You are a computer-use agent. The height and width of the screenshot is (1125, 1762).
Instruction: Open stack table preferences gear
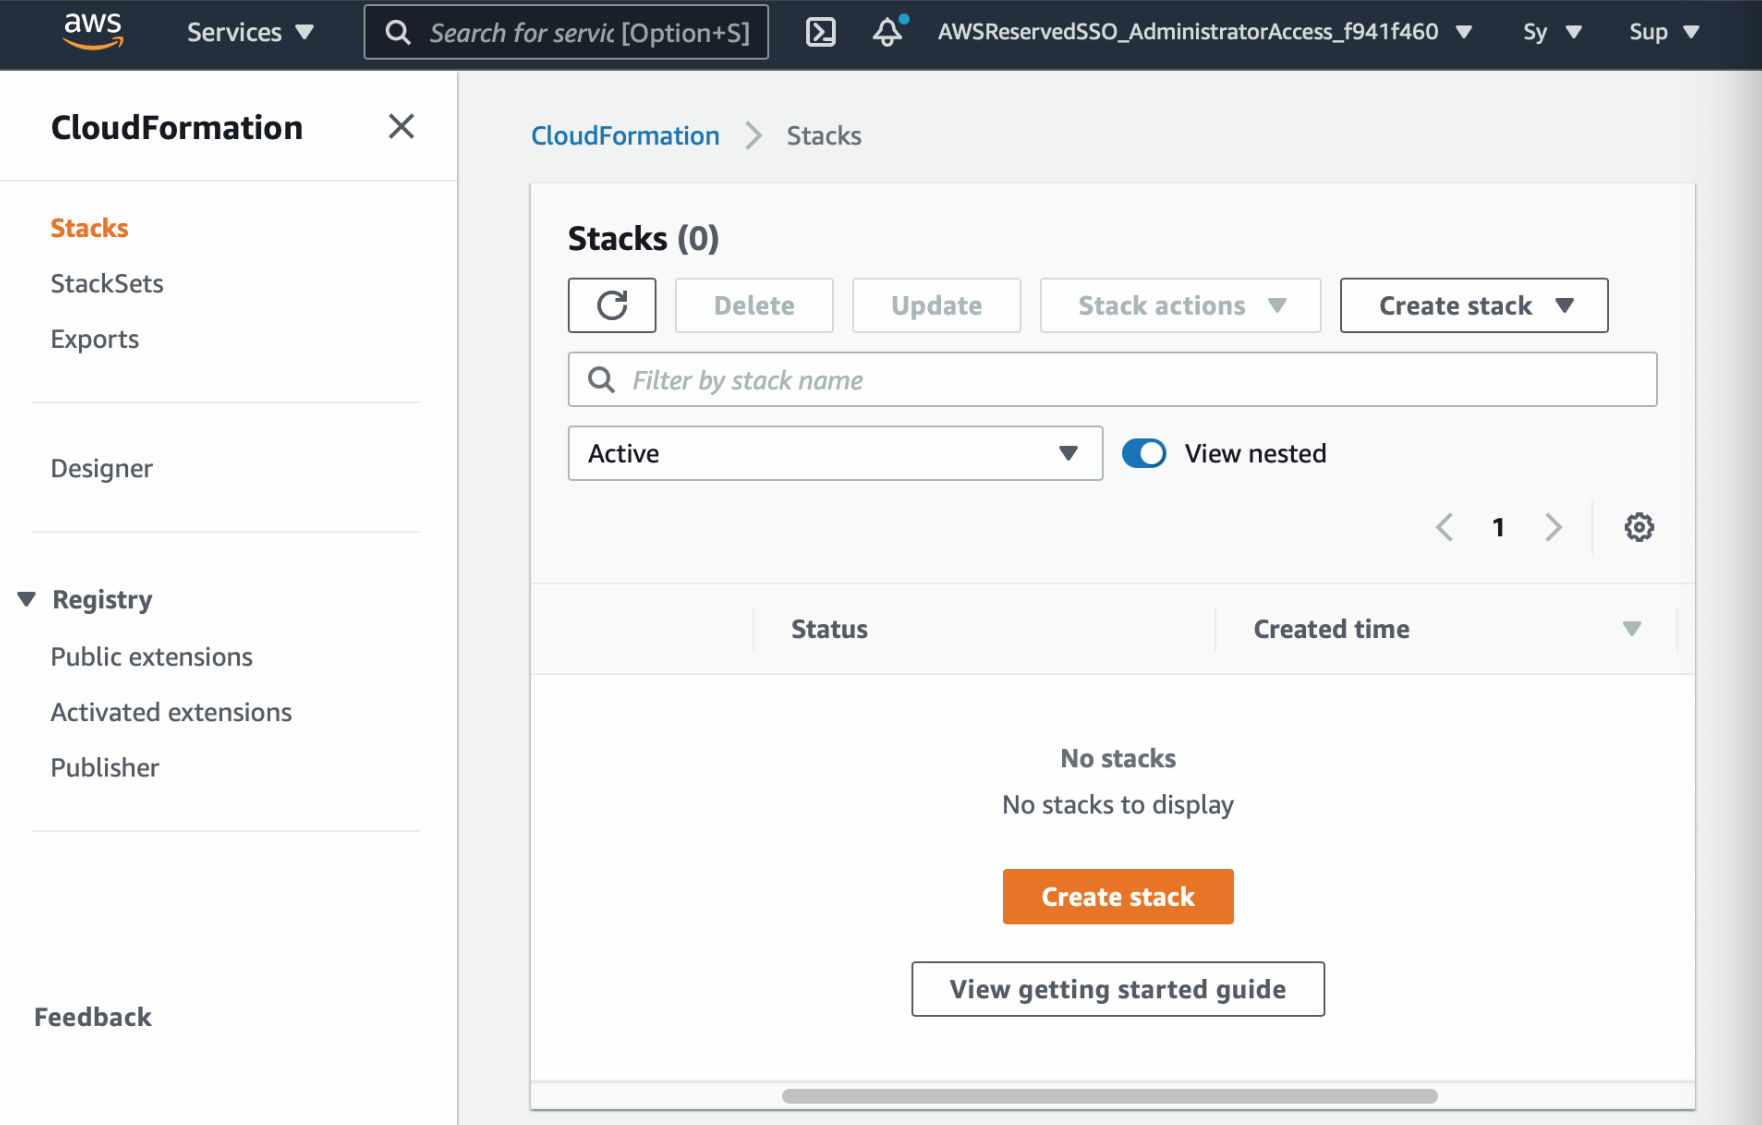(x=1639, y=527)
